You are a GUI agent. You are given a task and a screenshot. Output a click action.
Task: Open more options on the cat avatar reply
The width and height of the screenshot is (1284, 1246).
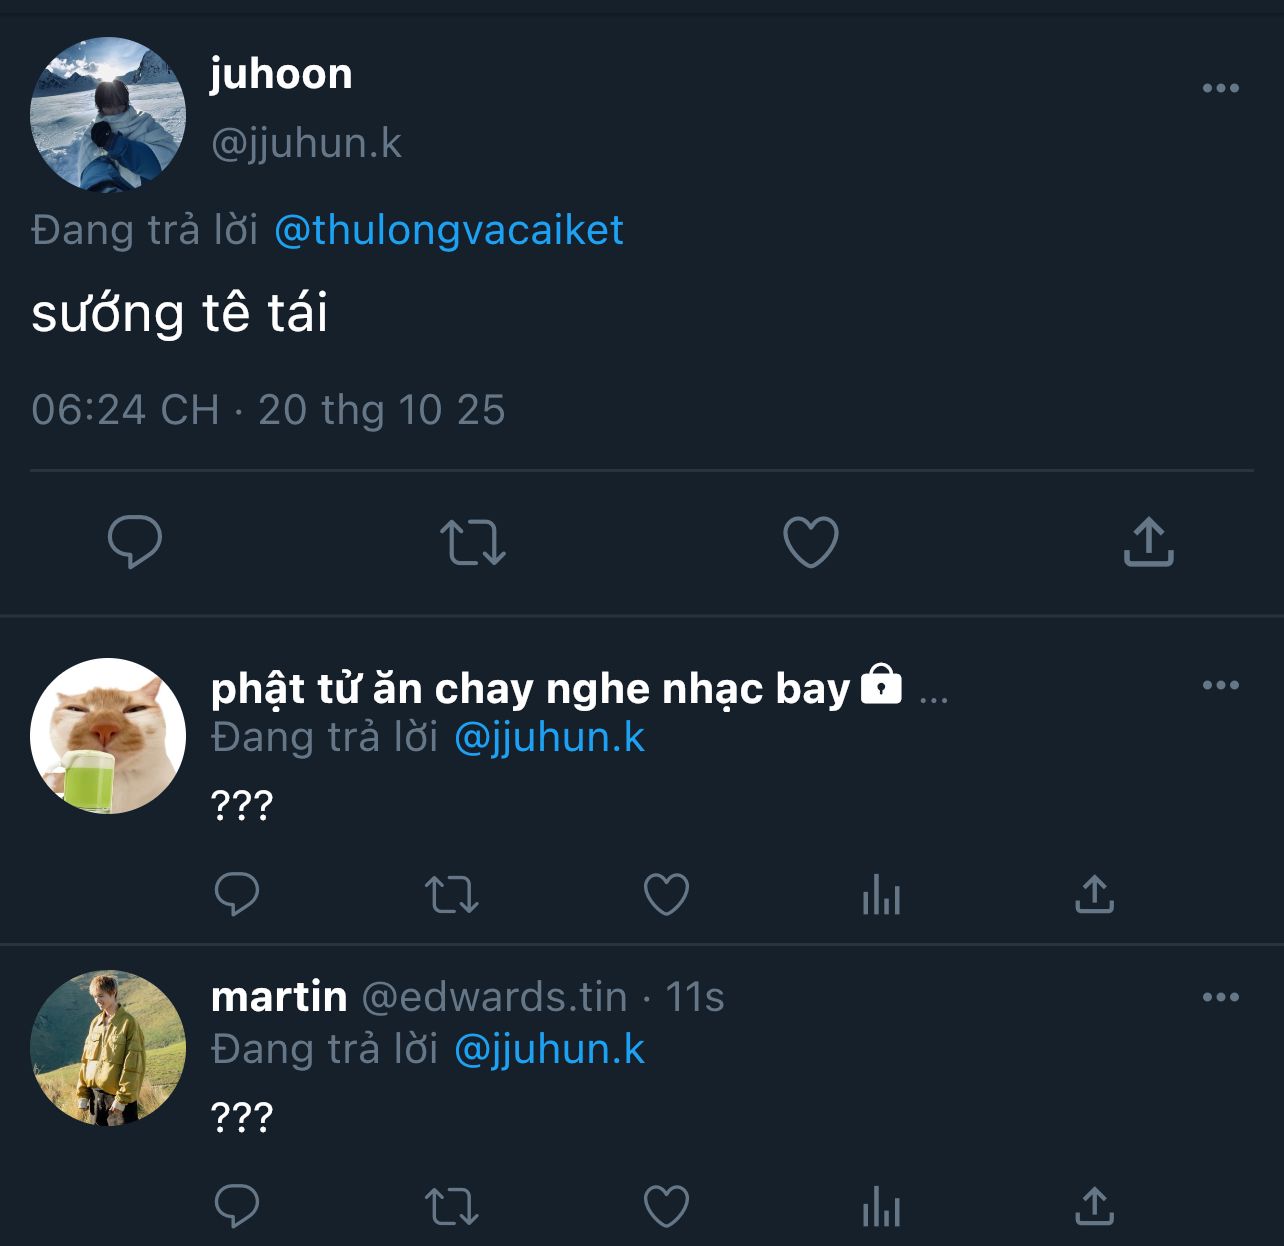[x=1220, y=685]
